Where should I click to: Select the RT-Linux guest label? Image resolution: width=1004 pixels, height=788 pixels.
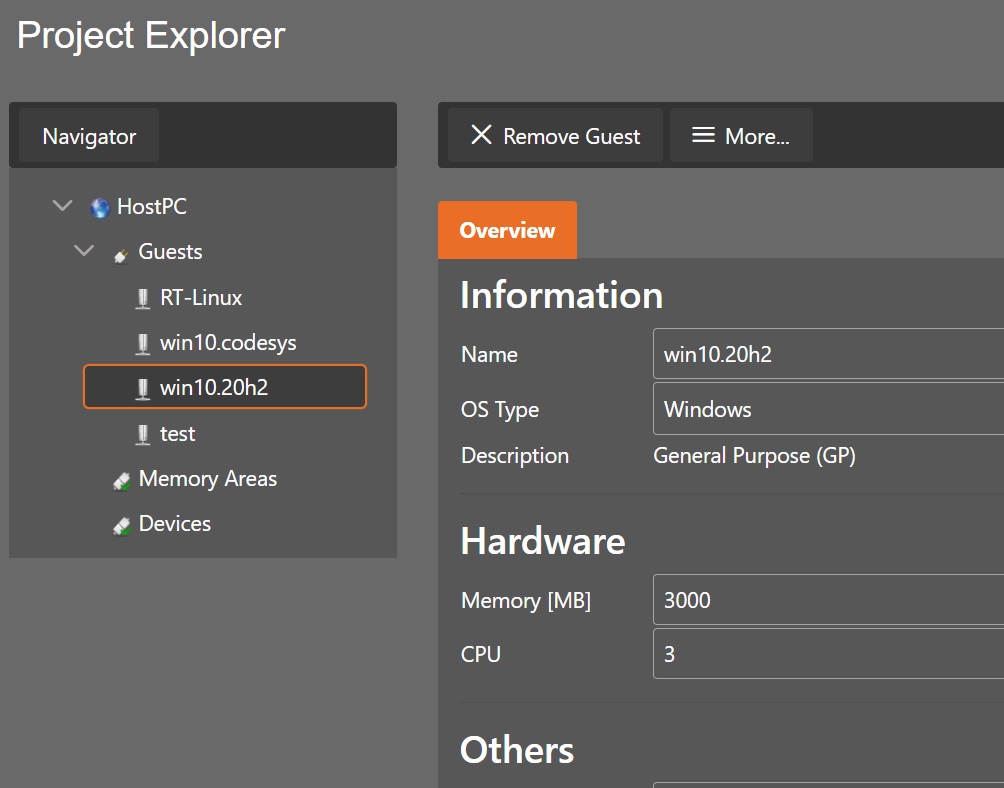[201, 298]
